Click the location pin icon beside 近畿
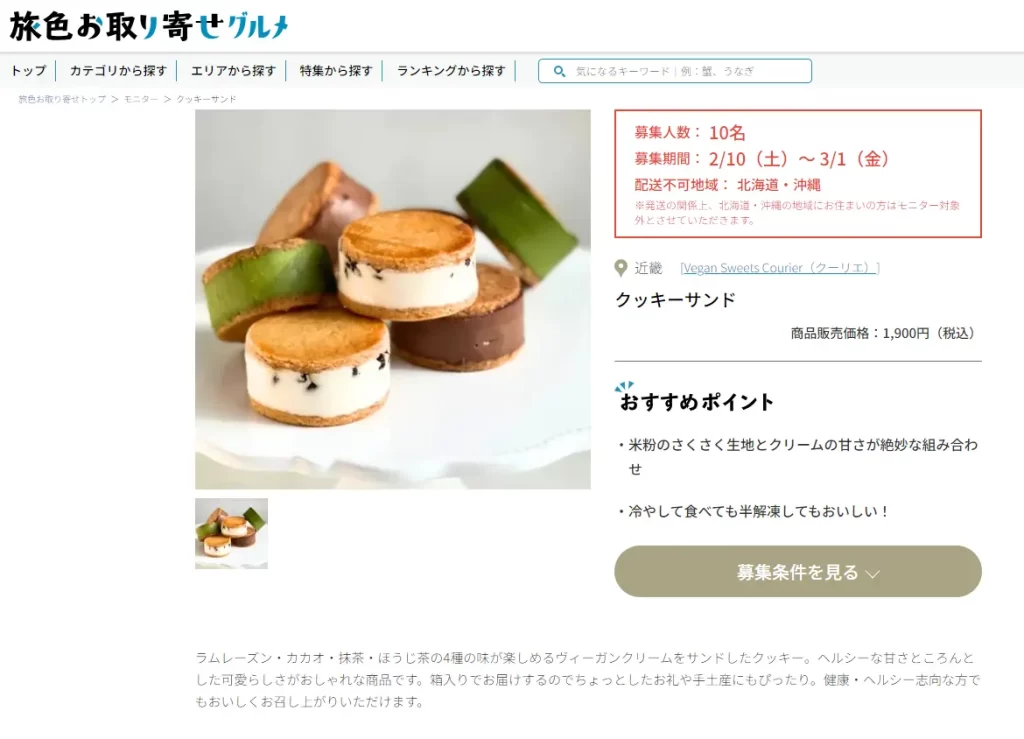This screenshot has width=1024, height=739. click(621, 268)
